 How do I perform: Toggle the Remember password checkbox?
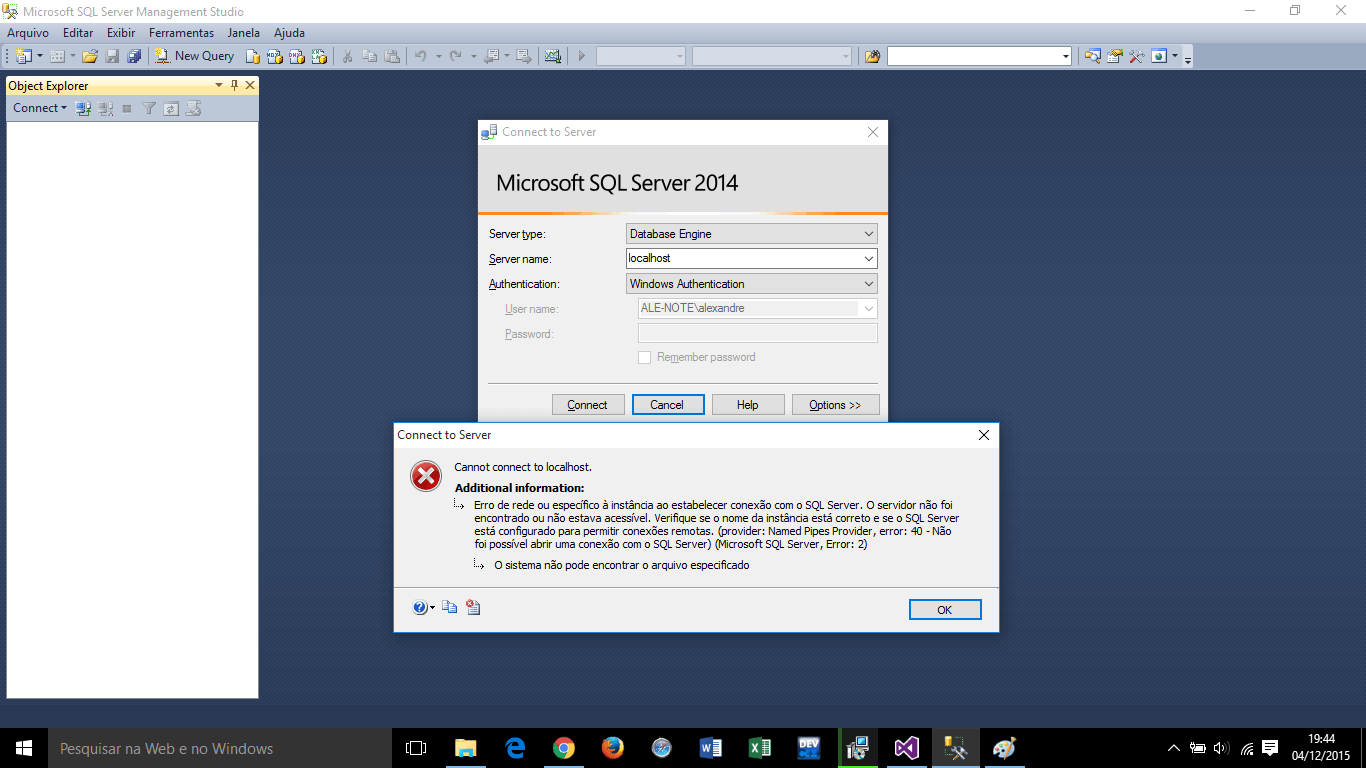point(645,357)
